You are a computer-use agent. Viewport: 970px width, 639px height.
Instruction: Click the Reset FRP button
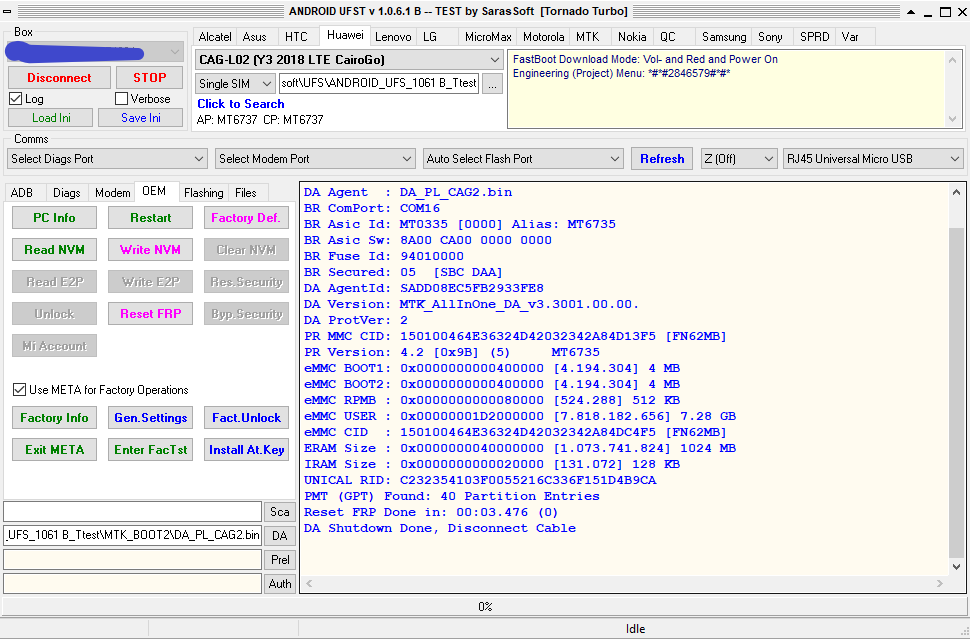coord(150,314)
